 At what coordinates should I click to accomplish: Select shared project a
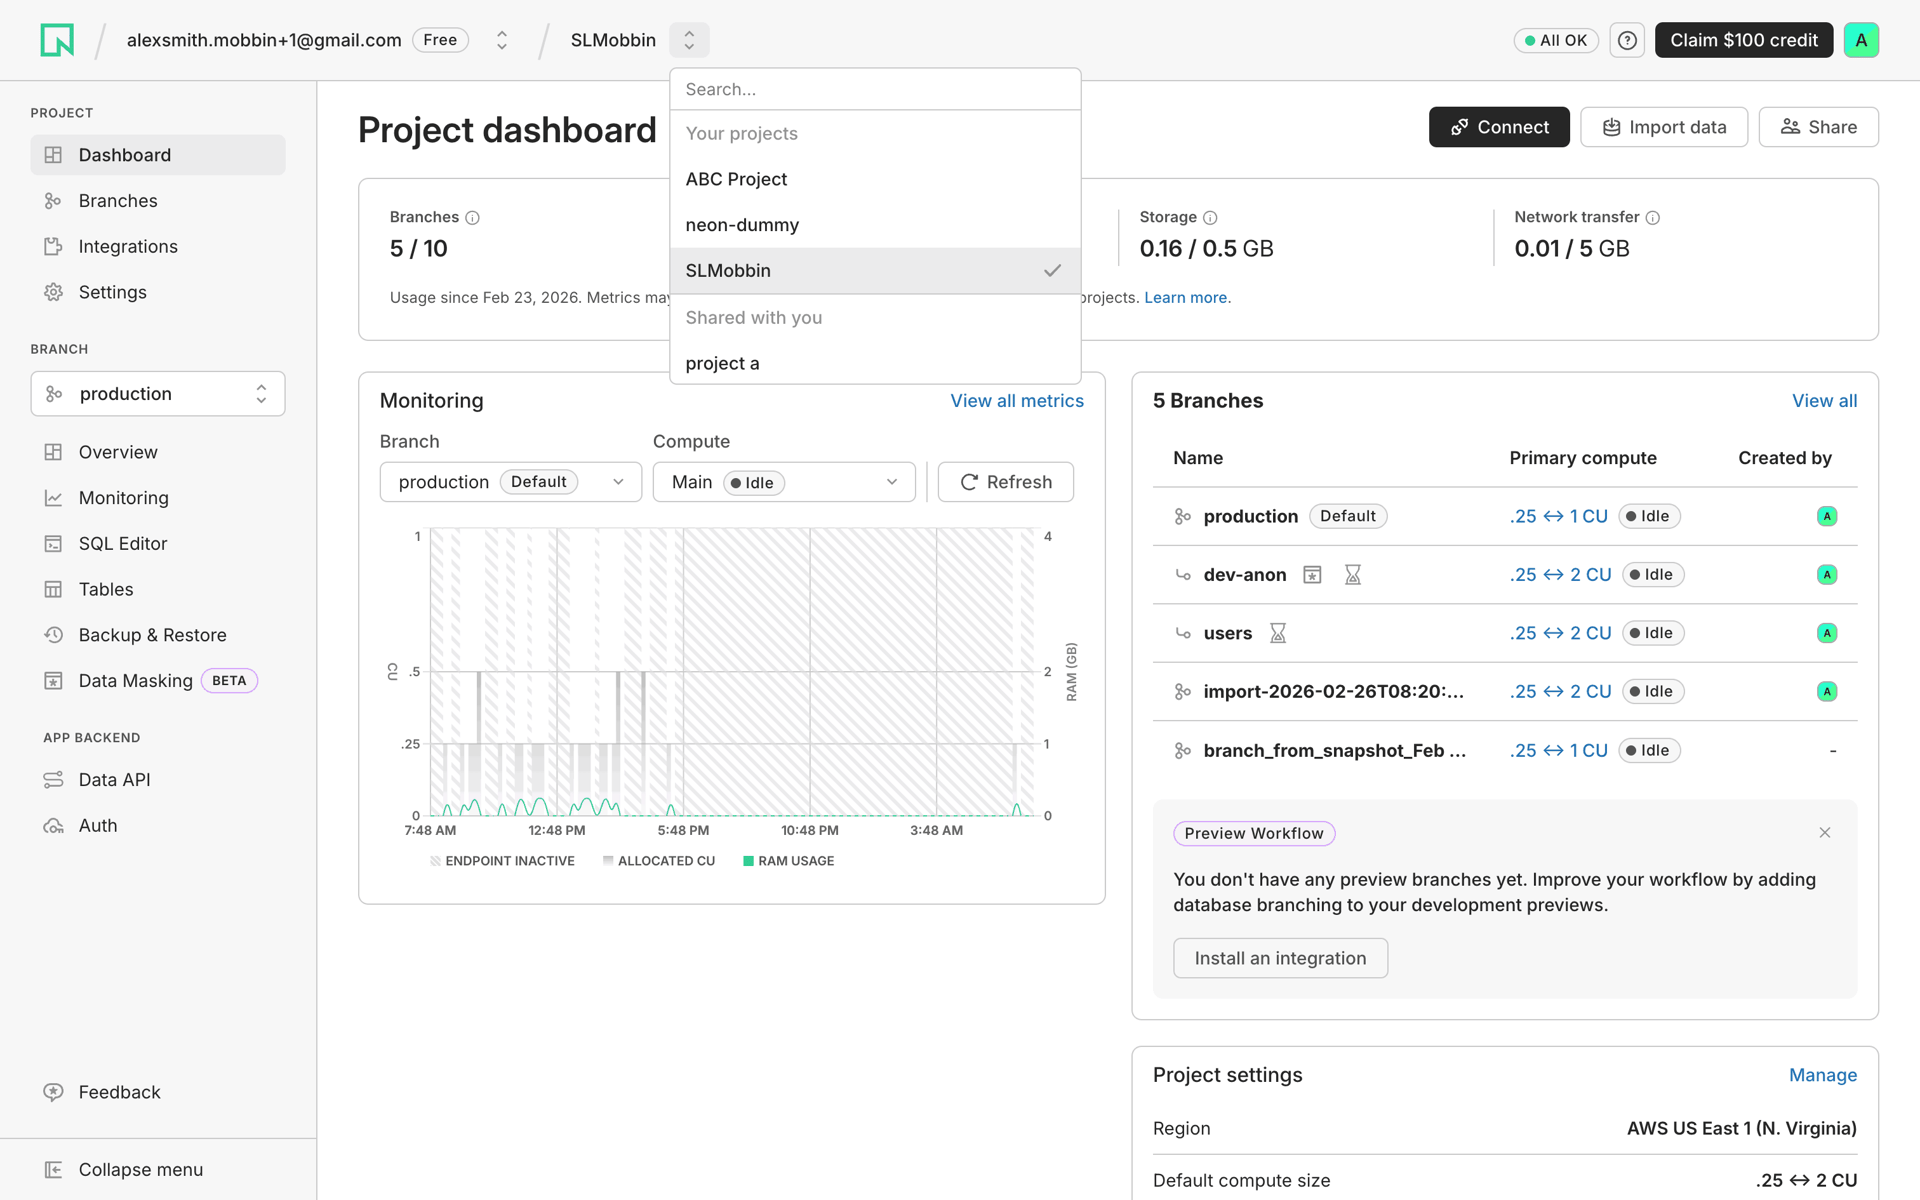[875, 363]
